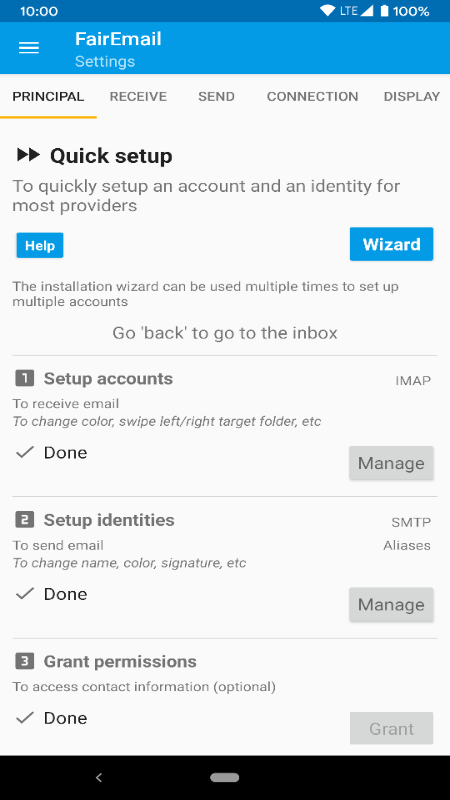Switch to the SEND tab
The image size is (450, 800).
tap(216, 96)
